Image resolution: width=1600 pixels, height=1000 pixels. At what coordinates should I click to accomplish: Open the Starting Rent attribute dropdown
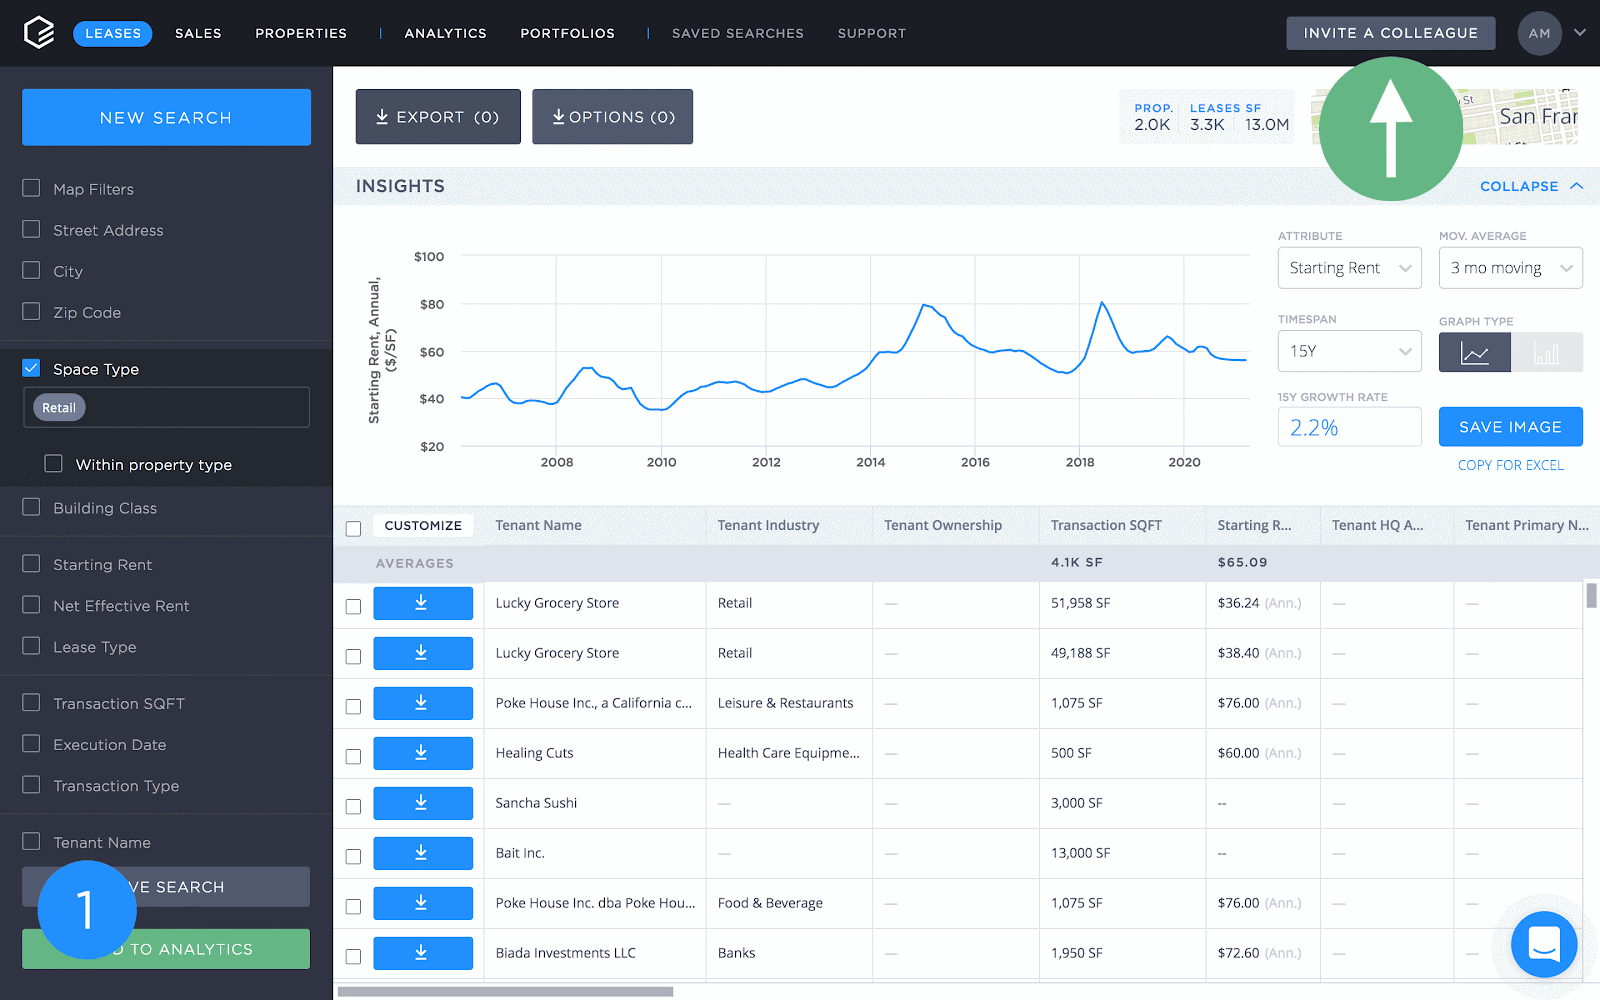point(1349,267)
